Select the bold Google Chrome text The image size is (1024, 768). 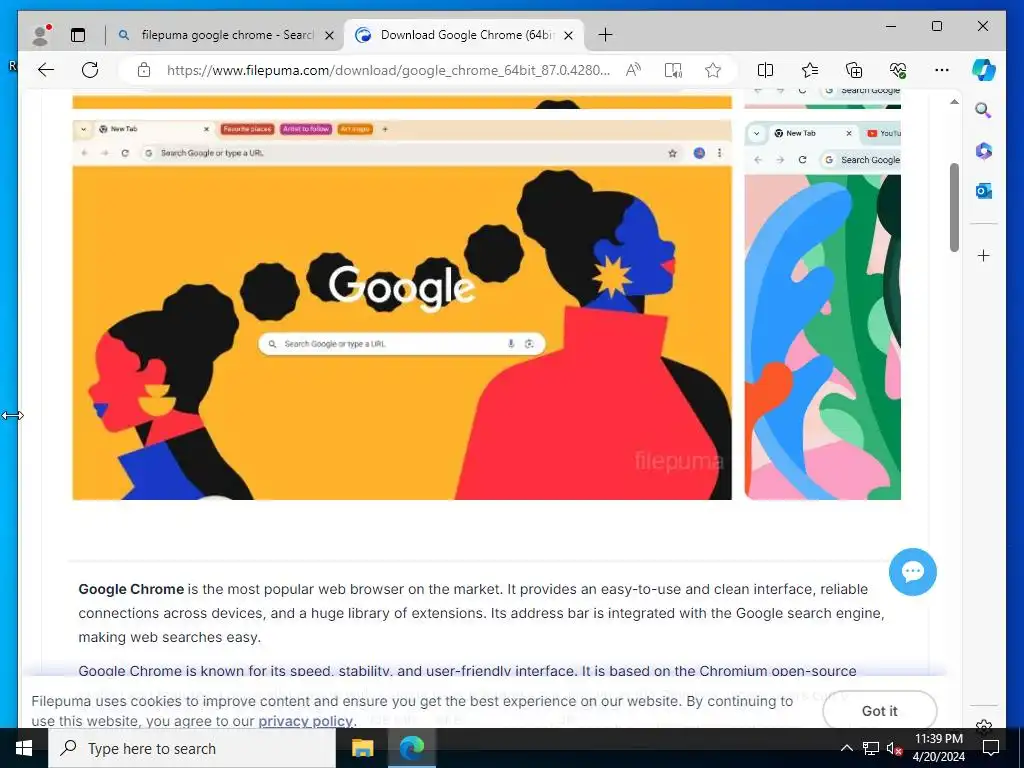point(131,589)
